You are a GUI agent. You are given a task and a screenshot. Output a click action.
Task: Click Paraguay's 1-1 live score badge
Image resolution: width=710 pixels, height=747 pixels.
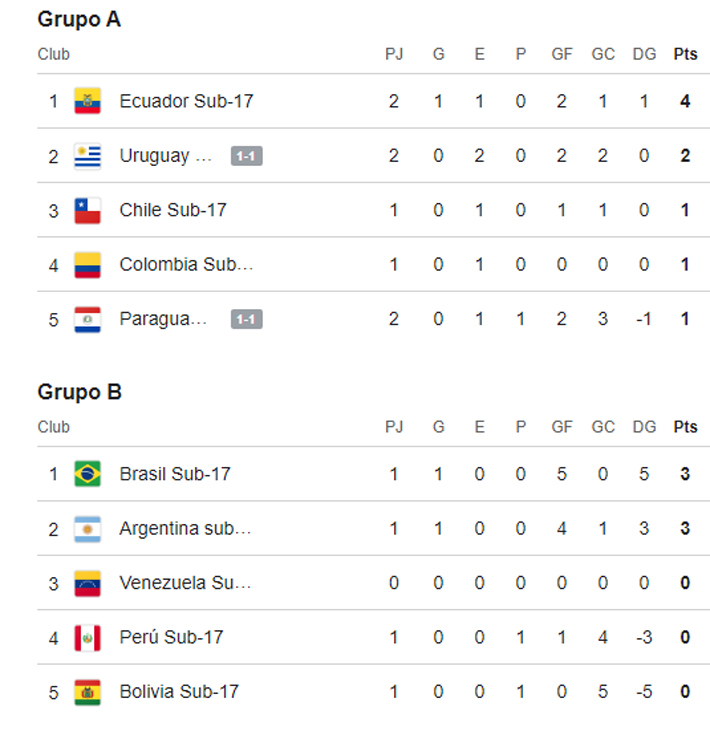[247, 319]
